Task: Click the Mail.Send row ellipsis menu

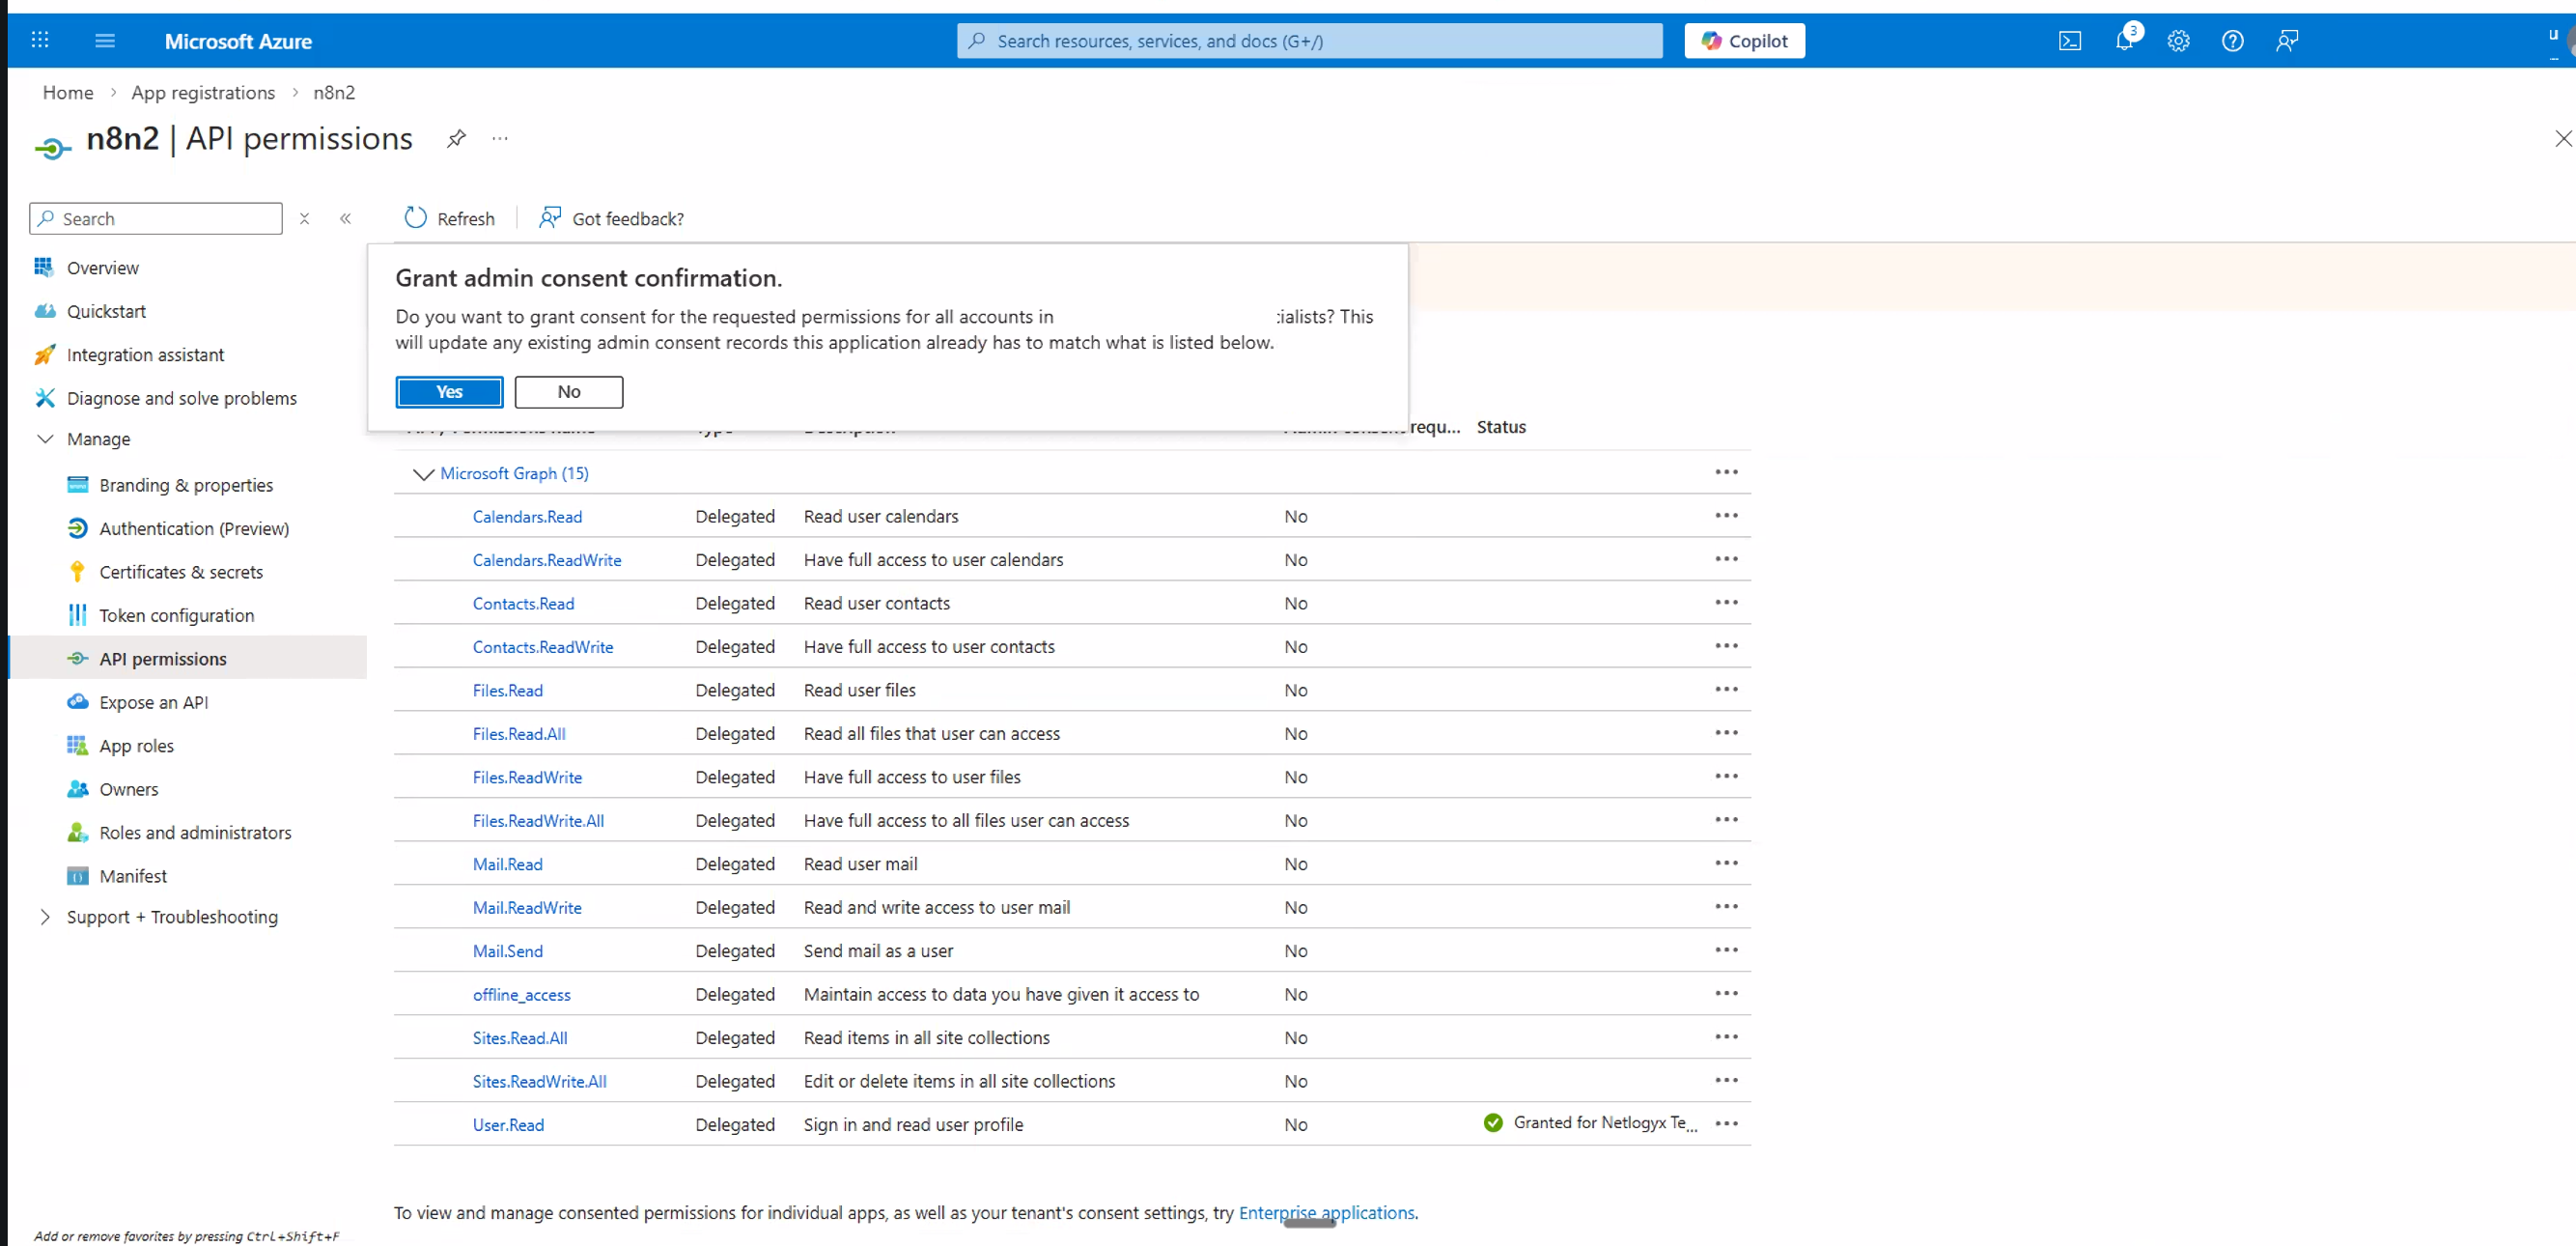Action: point(1727,949)
